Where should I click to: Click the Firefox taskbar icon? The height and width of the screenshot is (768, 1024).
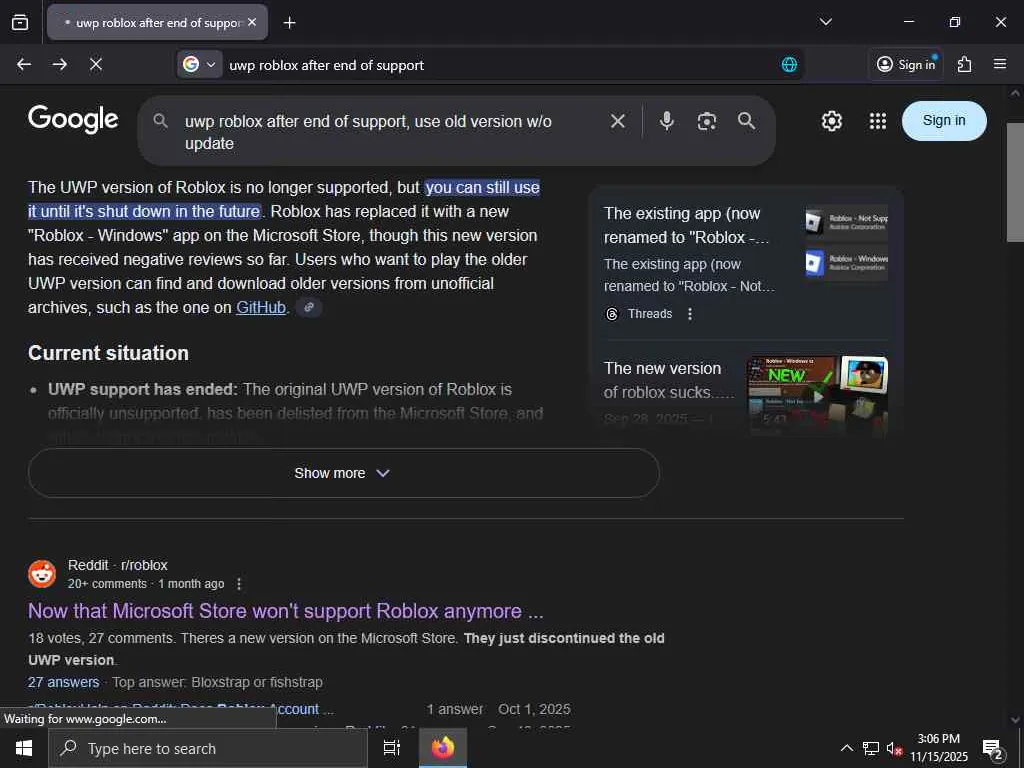[443, 748]
